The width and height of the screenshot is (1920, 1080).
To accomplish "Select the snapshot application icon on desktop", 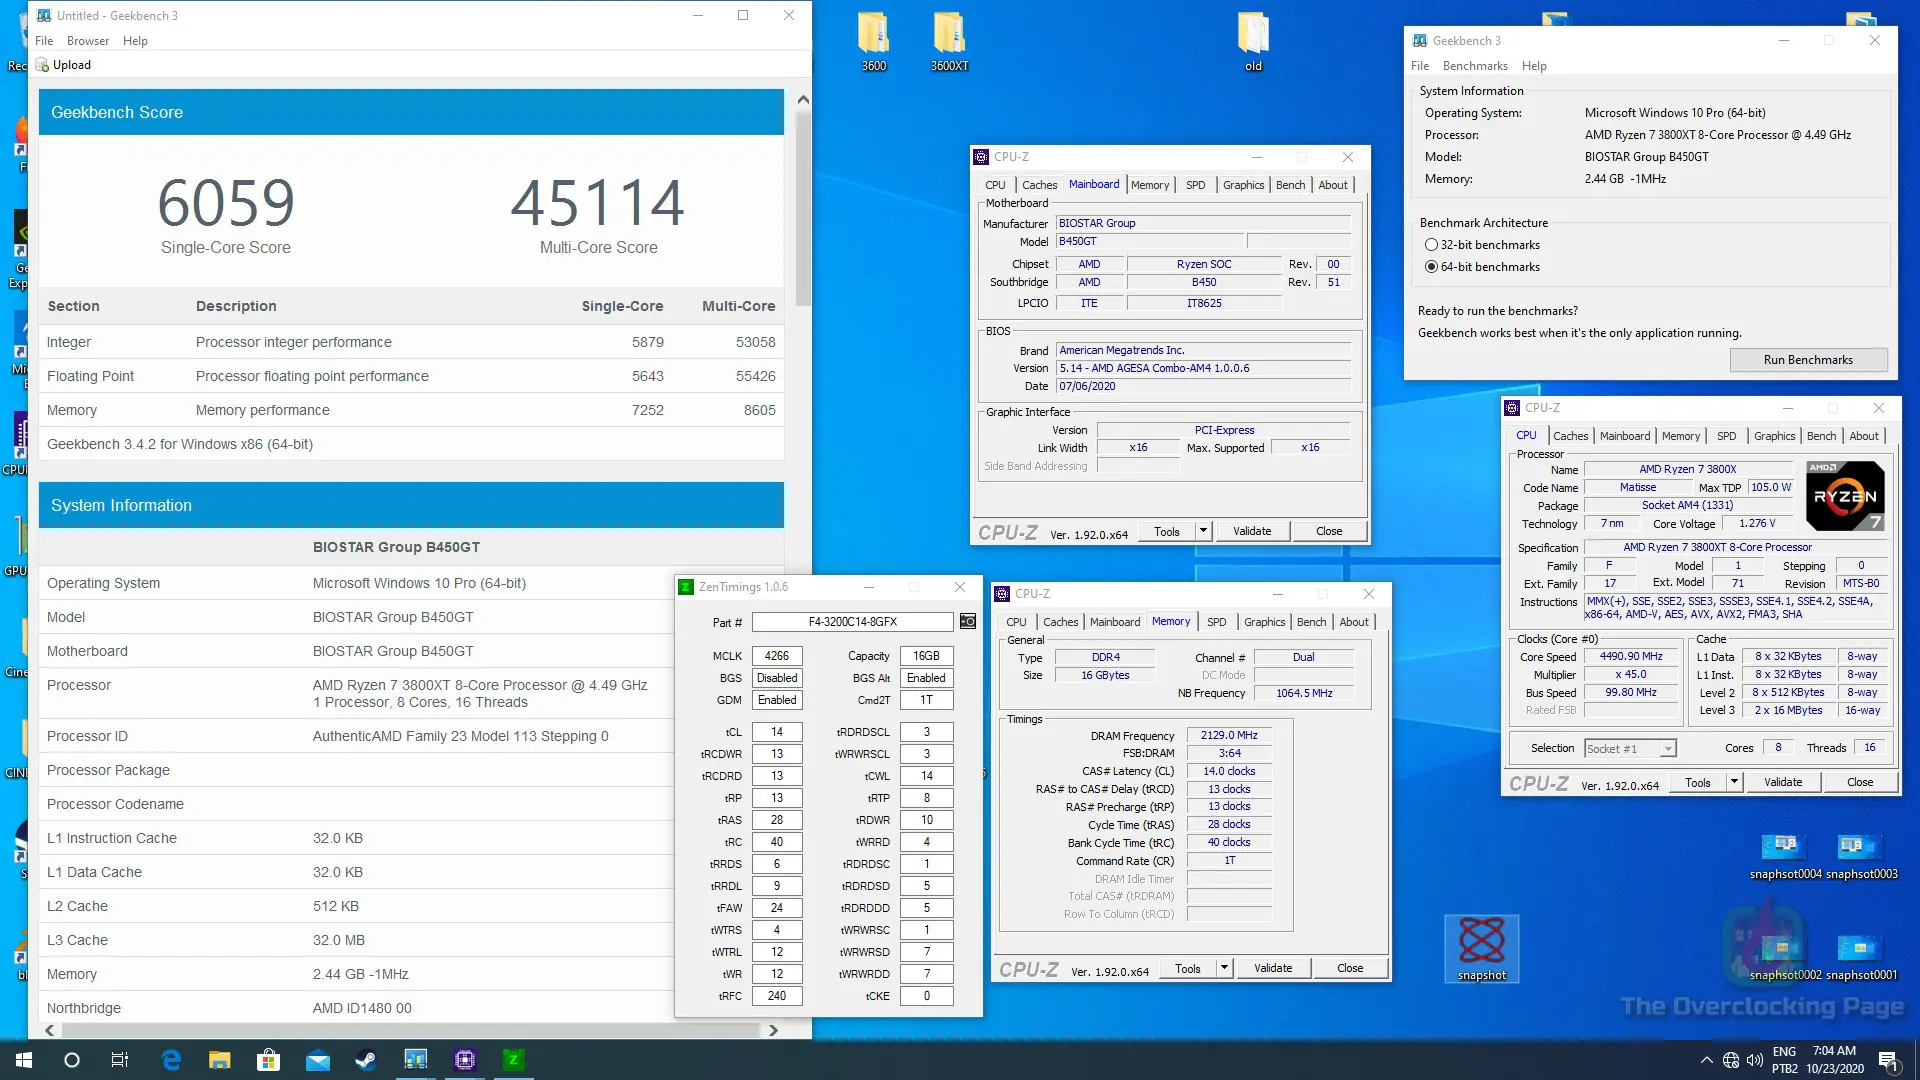I will point(1481,948).
